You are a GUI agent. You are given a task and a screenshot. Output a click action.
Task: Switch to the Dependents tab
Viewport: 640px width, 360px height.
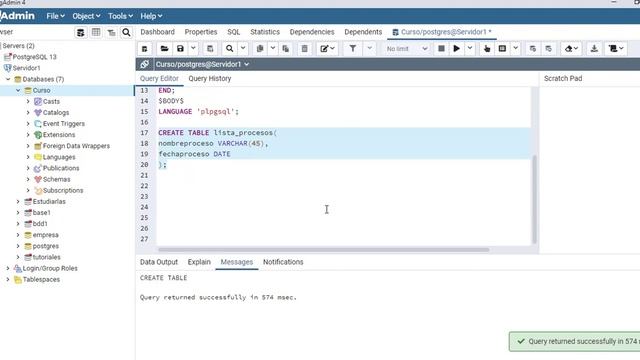click(363, 32)
